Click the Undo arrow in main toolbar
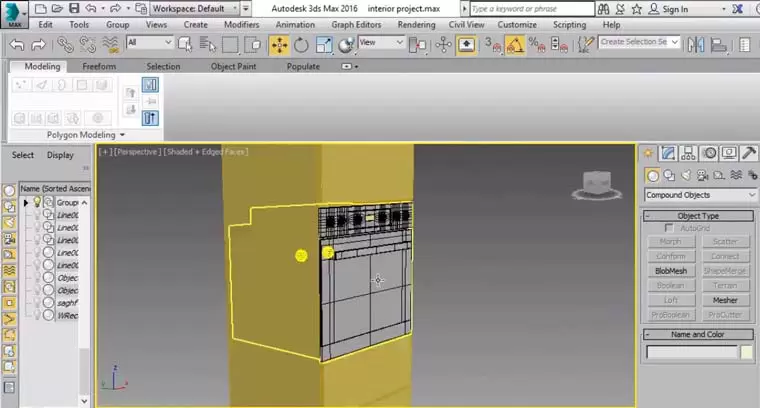 pos(16,44)
